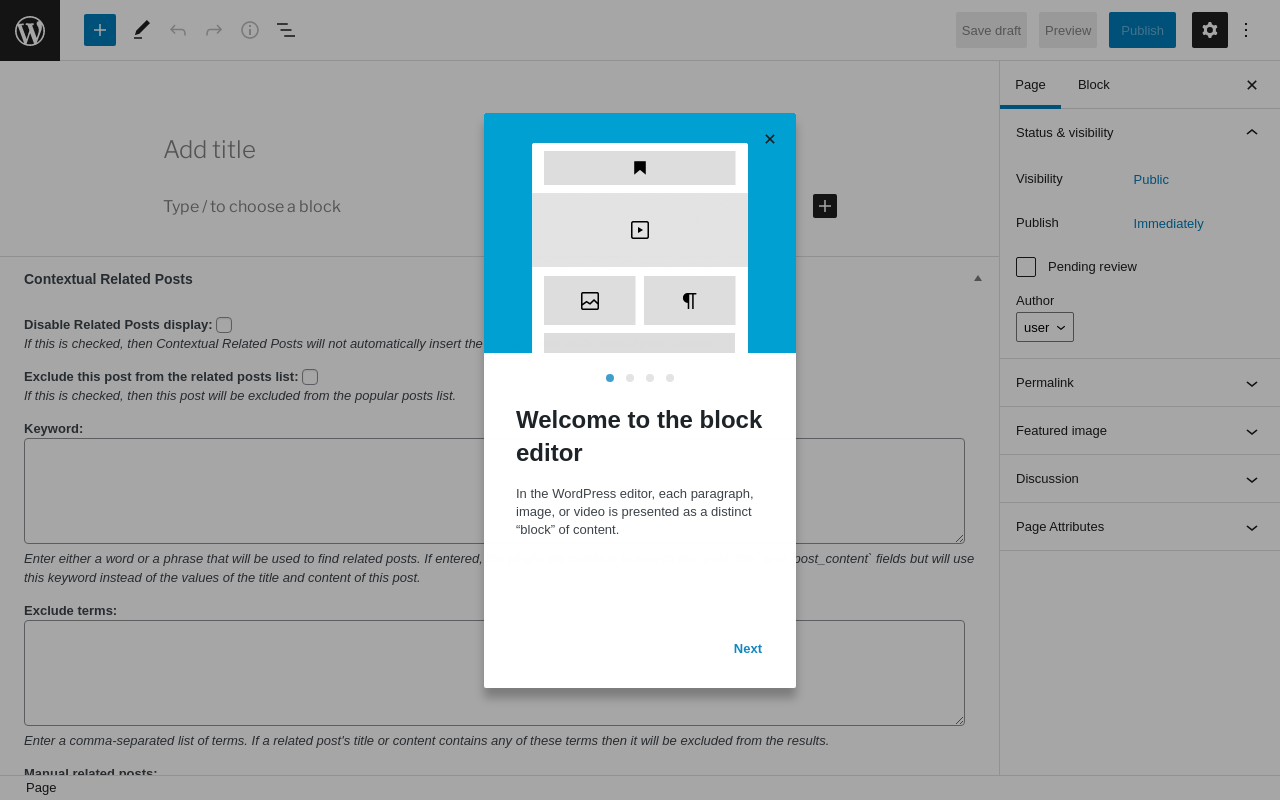The image size is (1280, 800).
Task: Click Save draft button
Action: 991,30
